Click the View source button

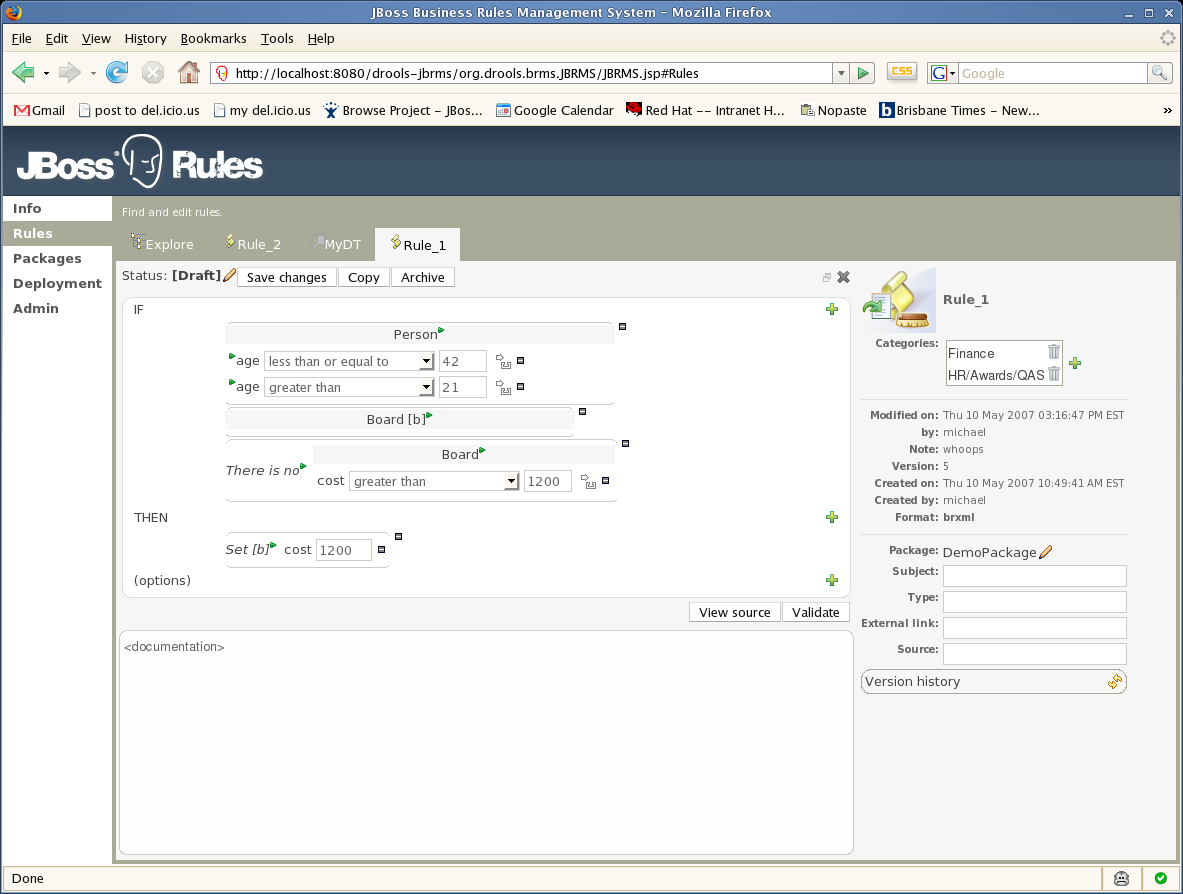click(x=735, y=612)
